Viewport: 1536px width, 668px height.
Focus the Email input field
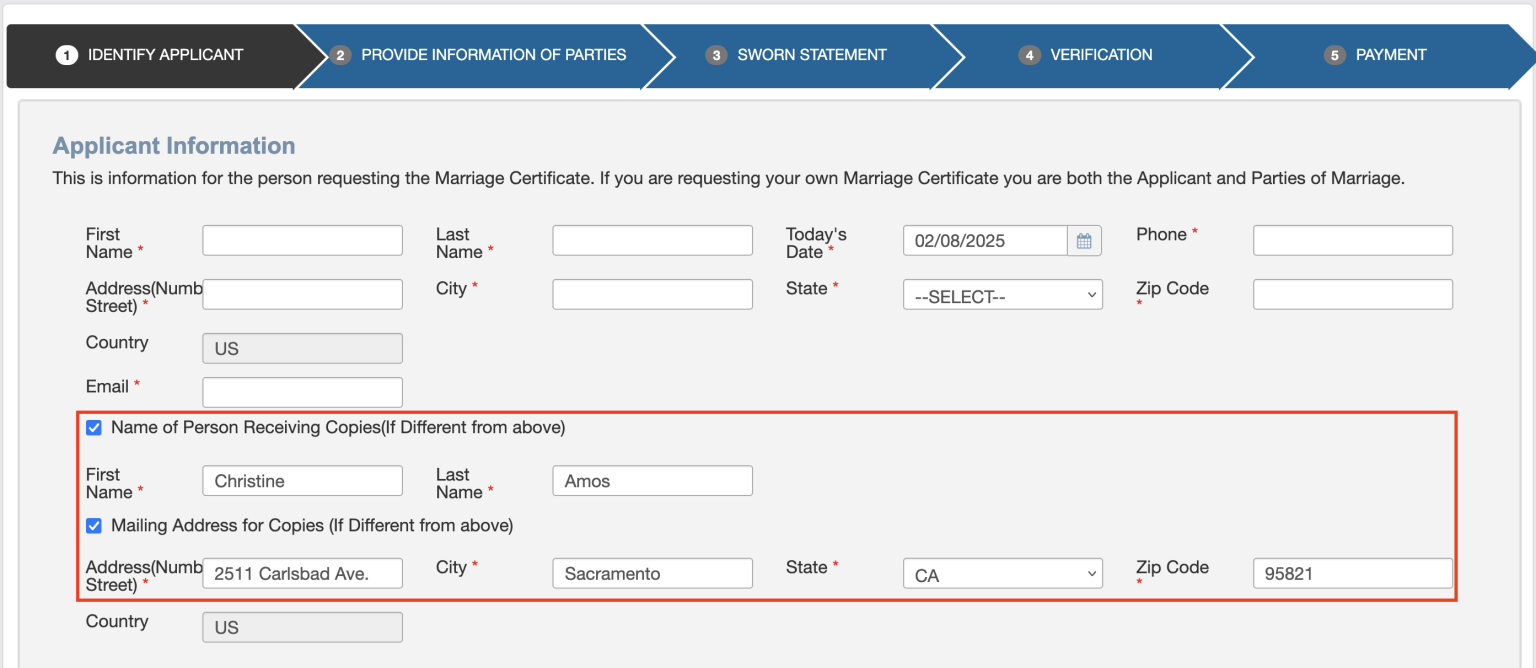click(x=302, y=393)
